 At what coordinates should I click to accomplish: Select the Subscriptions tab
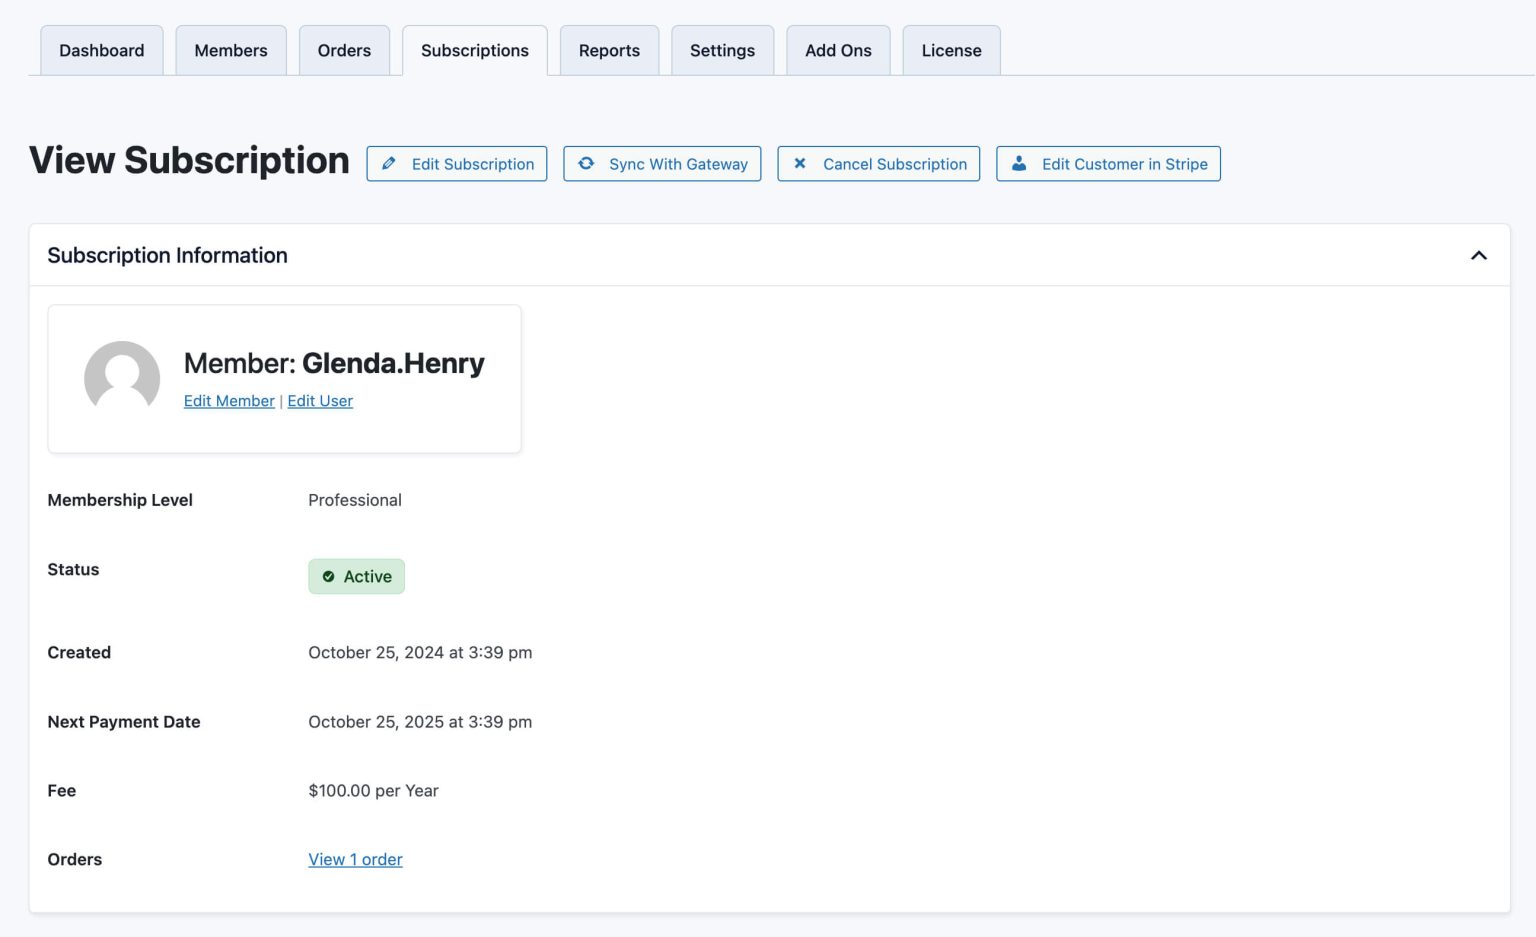pos(474,50)
